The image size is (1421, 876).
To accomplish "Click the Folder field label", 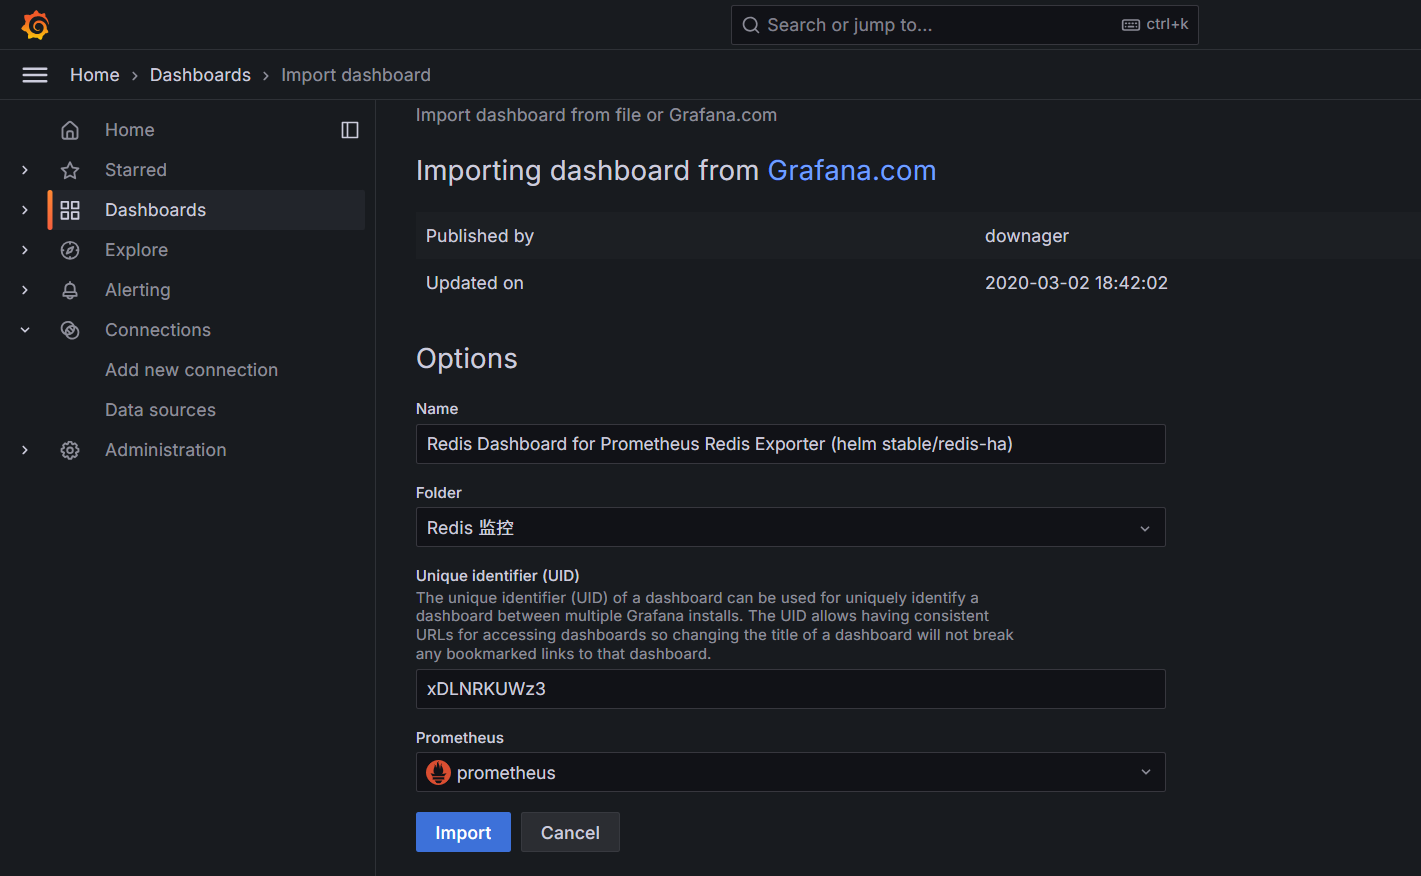I will (x=439, y=493).
